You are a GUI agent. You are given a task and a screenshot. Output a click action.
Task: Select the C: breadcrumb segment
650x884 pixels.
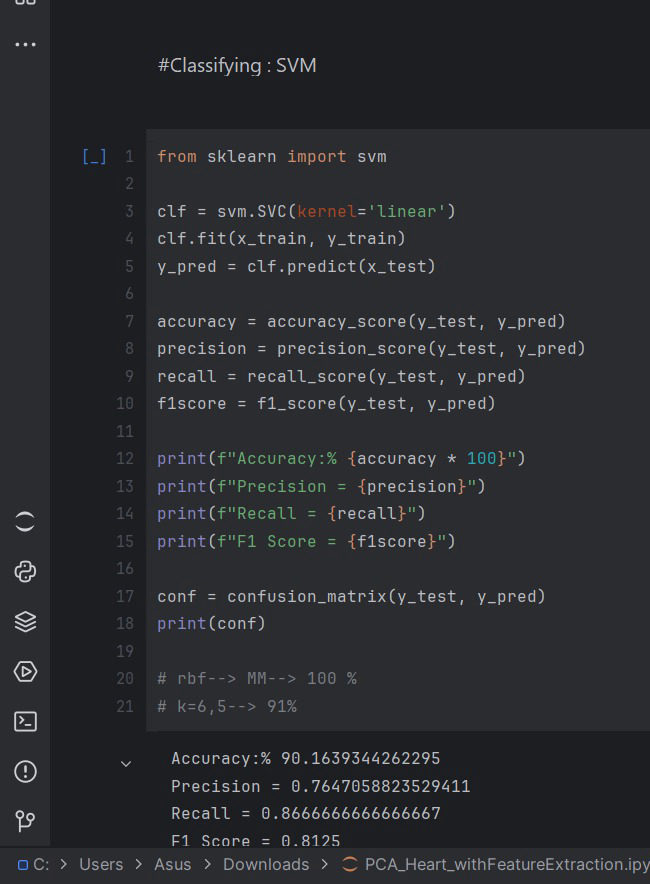point(41,864)
